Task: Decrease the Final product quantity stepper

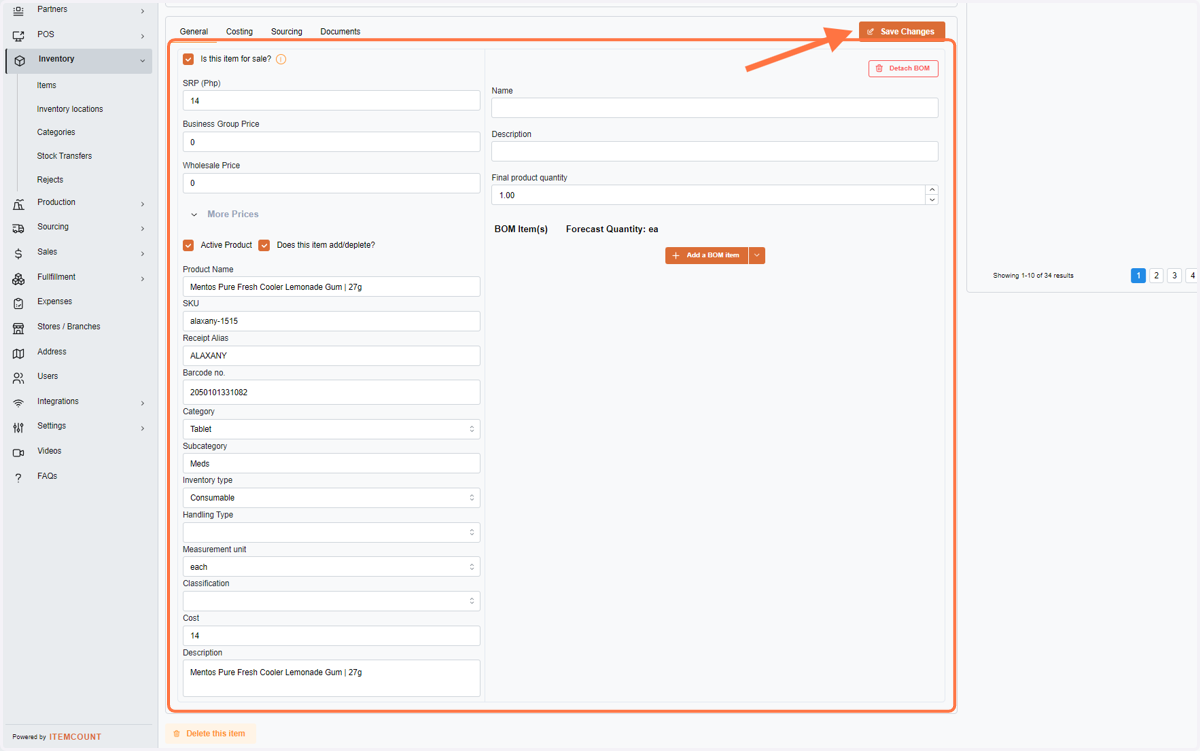Action: [932, 200]
